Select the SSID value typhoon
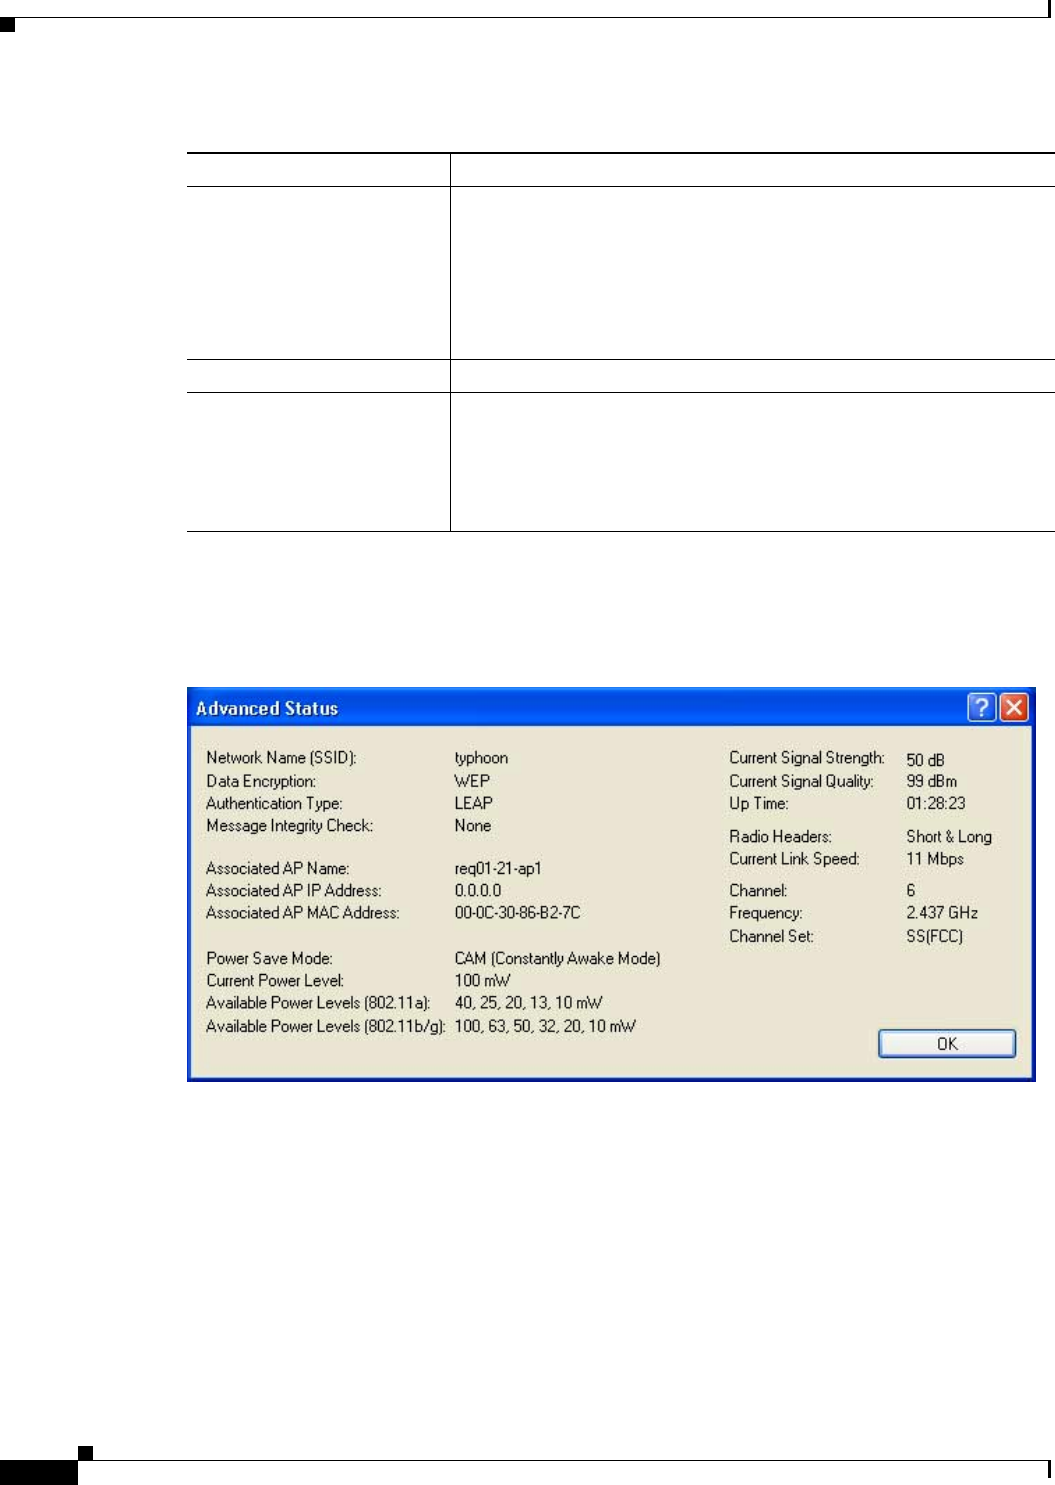This screenshot has height=1485, width=1055. 481,758
